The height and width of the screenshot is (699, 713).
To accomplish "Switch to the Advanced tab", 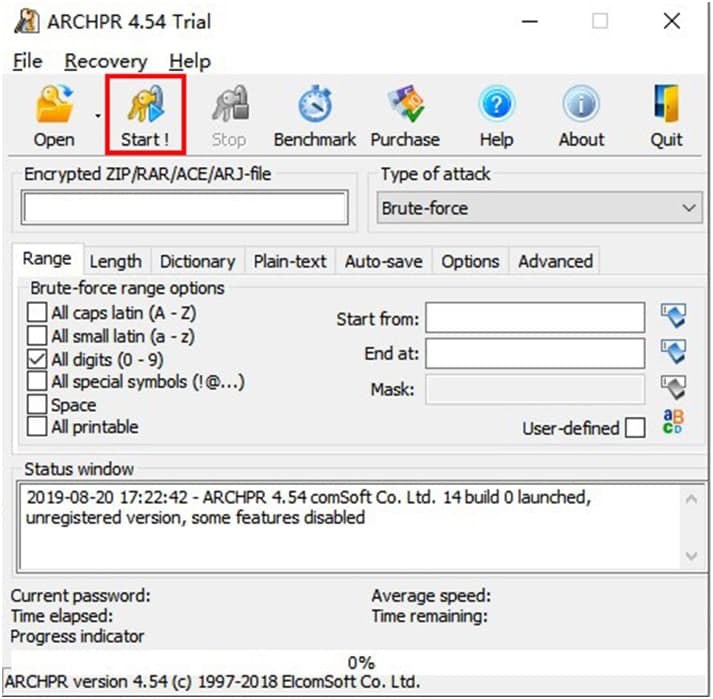I will tap(555, 261).
